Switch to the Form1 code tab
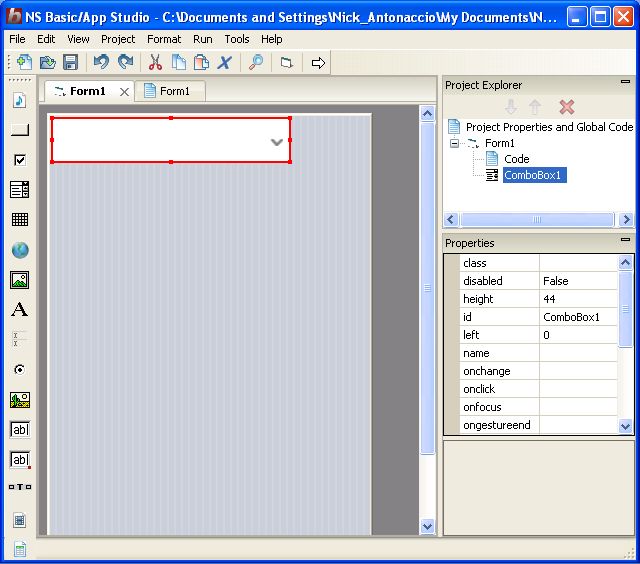This screenshot has width=640, height=564. point(169,91)
